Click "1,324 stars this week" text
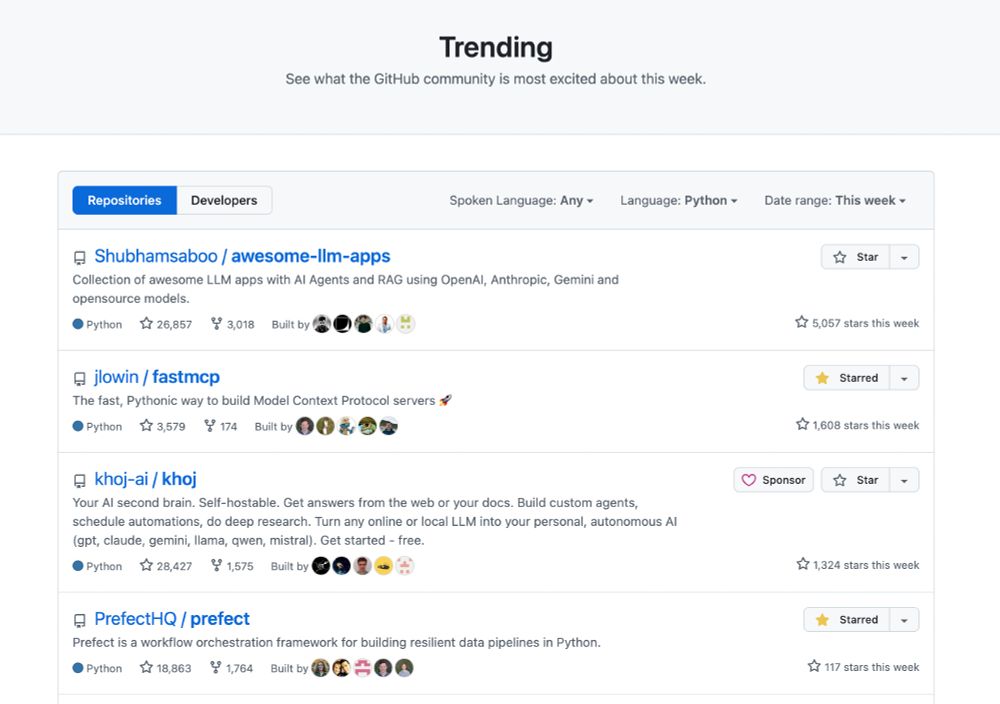 coord(858,564)
